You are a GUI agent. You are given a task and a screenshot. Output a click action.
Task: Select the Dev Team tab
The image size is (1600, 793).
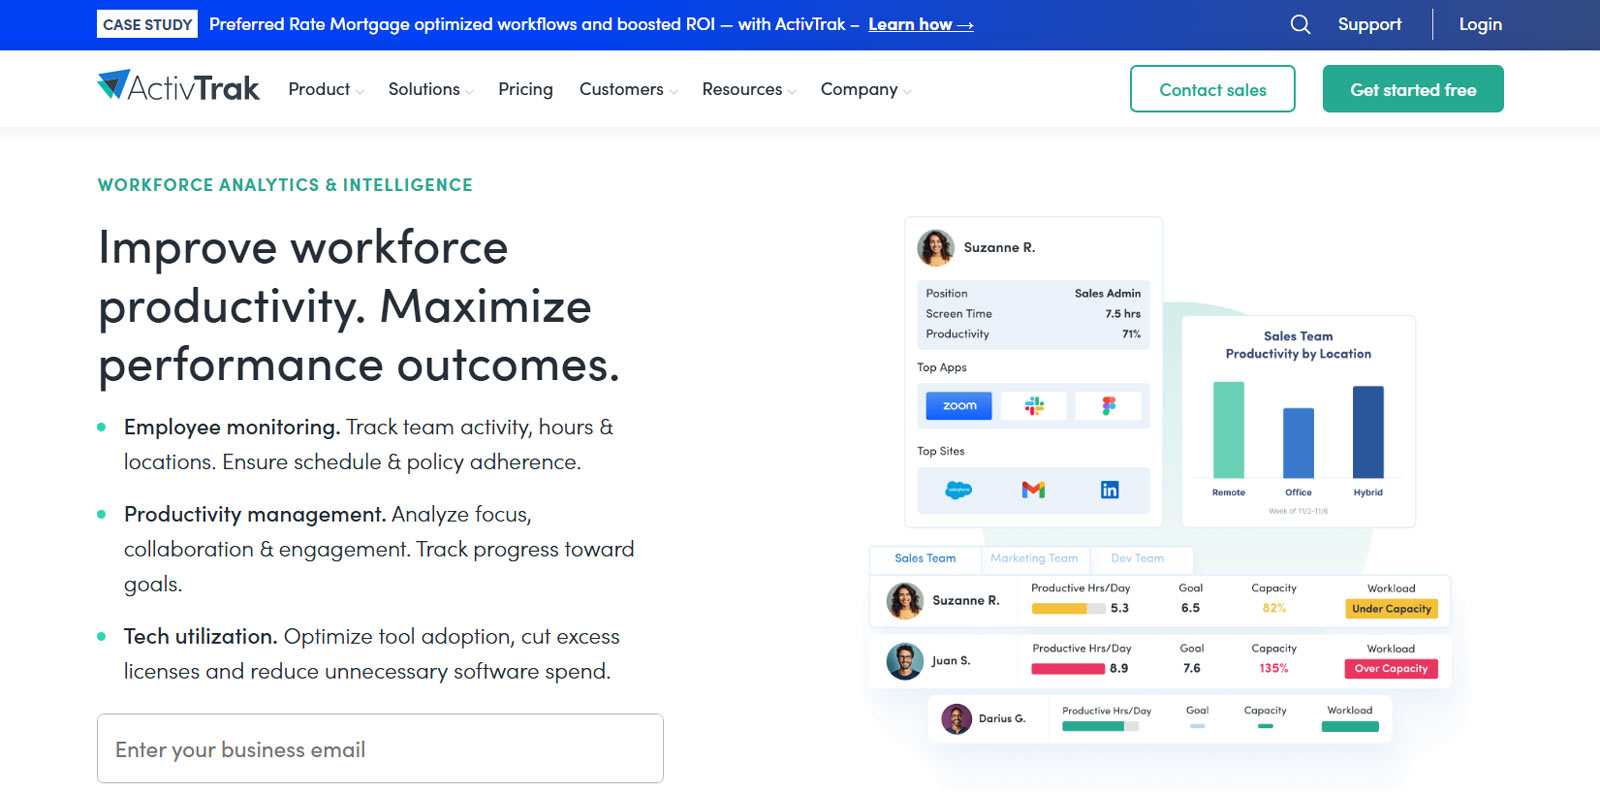coord(1137,558)
